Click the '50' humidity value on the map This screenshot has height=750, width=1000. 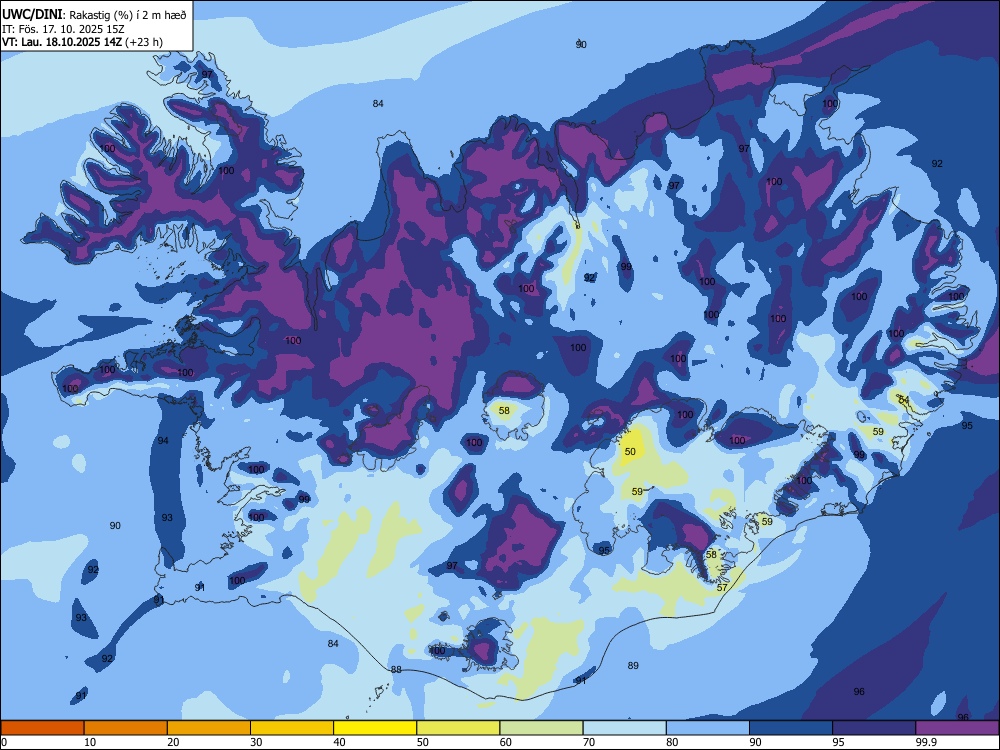(x=630, y=452)
